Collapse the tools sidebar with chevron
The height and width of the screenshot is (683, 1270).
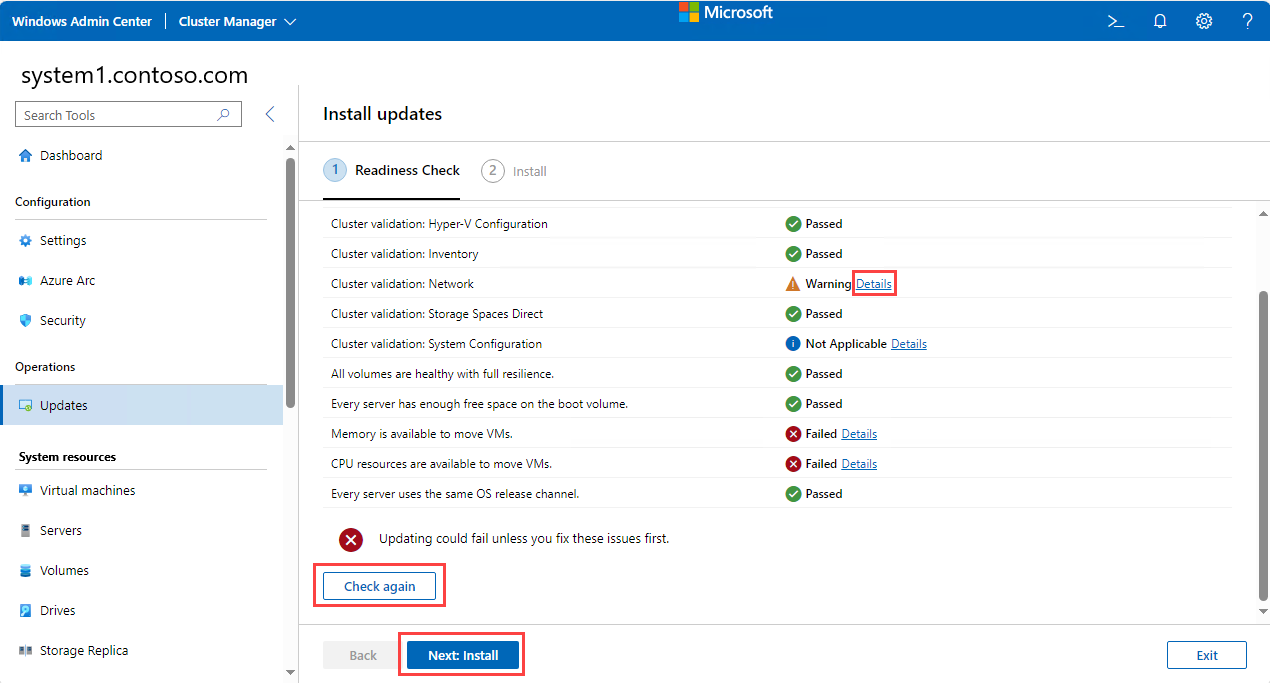pos(270,115)
